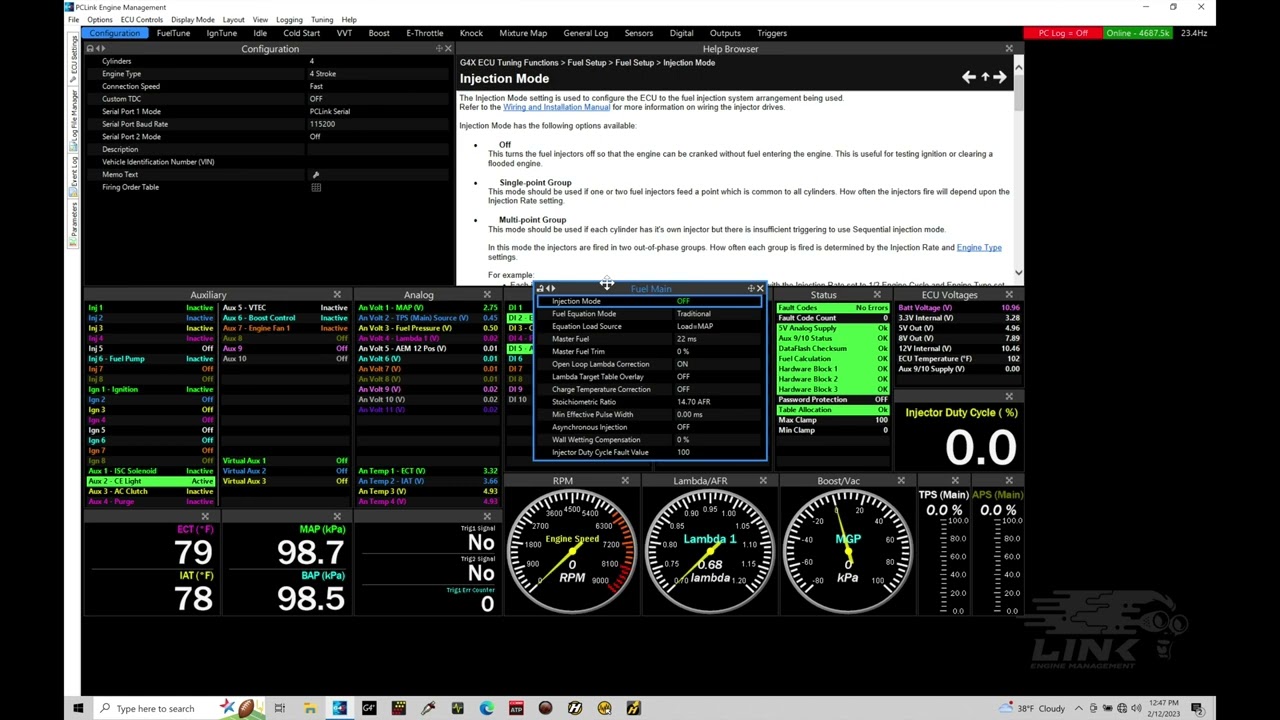
Task: Go forward in the Help Browser
Action: click(1000, 77)
